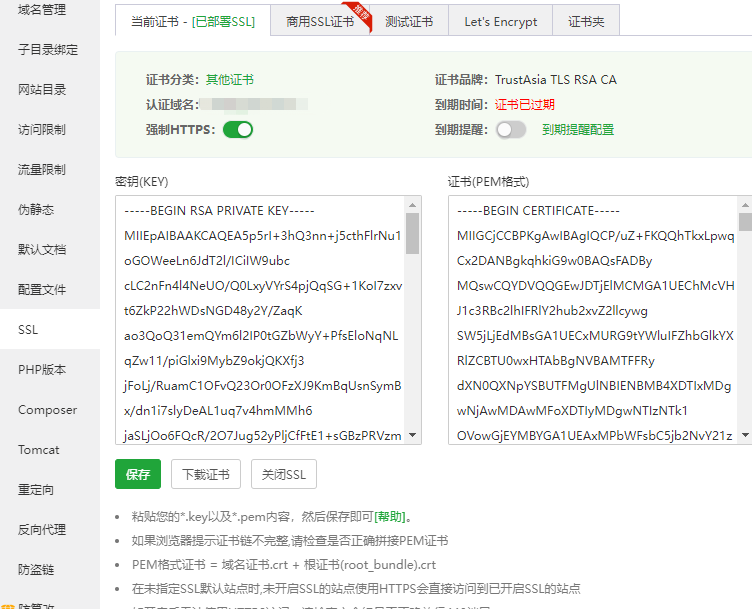Open PHP版本 settings
The height and width of the screenshot is (609, 752).
click(x=42, y=370)
